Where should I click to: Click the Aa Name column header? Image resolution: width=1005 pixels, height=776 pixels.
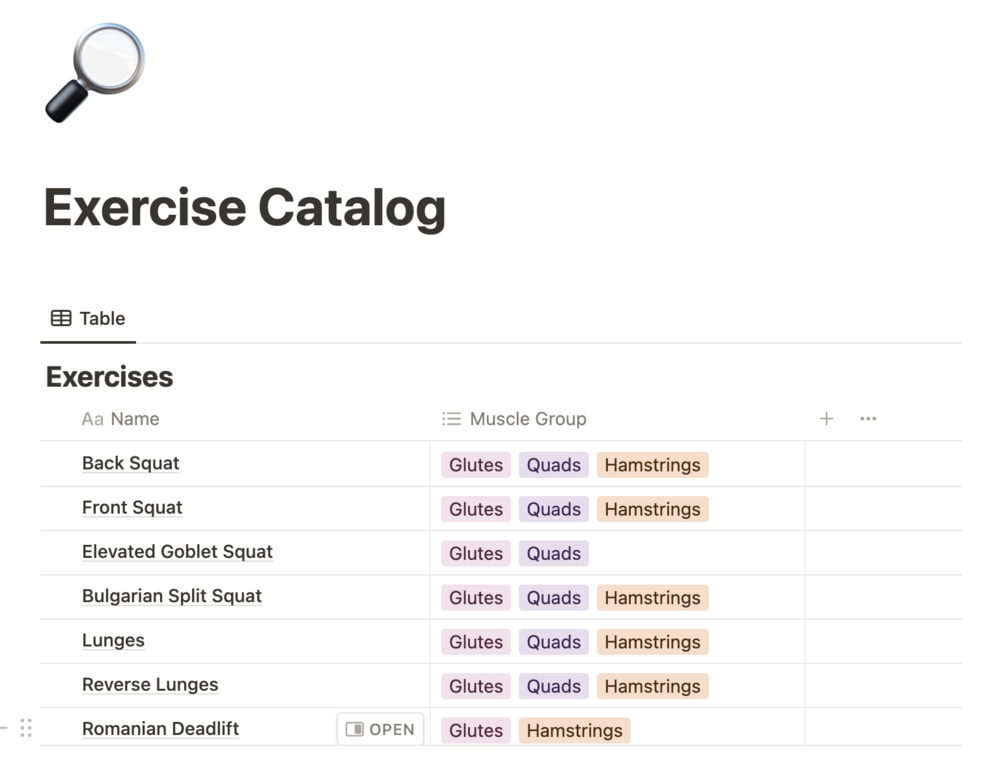tap(121, 419)
